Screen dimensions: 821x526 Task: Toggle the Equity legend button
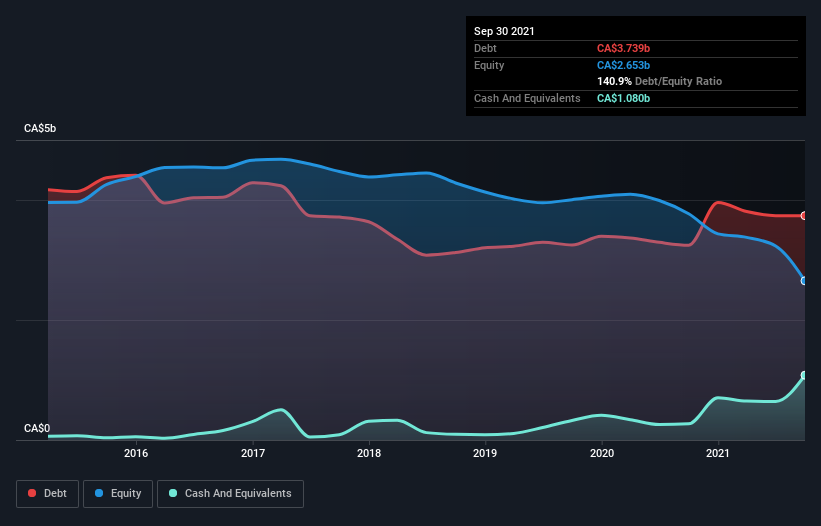[x=118, y=494]
